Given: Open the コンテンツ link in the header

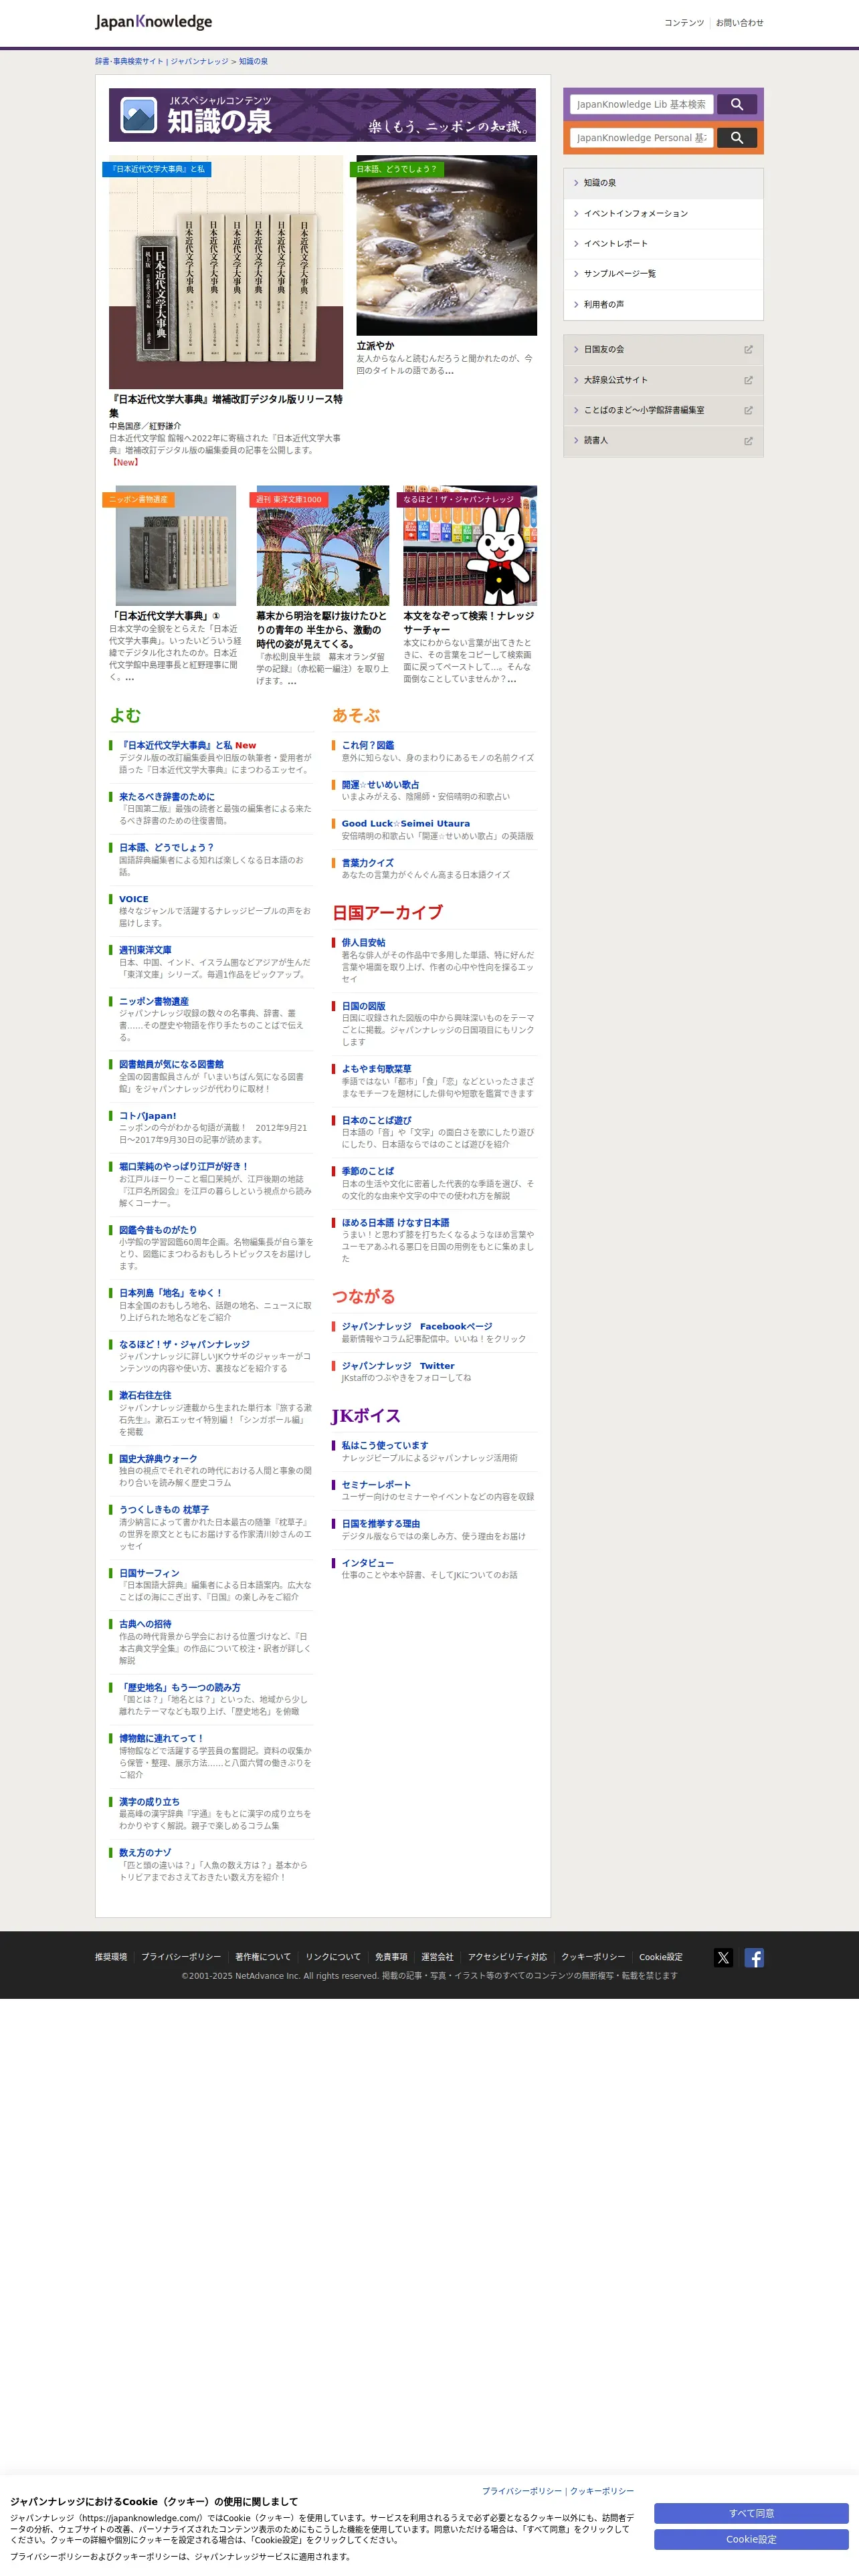Looking at the screenshot, I should point(684,22).
